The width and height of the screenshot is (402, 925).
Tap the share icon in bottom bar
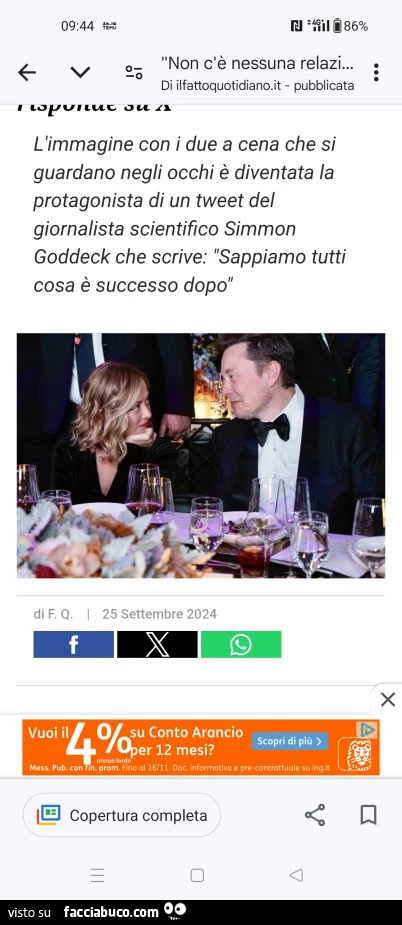[315, 815]
